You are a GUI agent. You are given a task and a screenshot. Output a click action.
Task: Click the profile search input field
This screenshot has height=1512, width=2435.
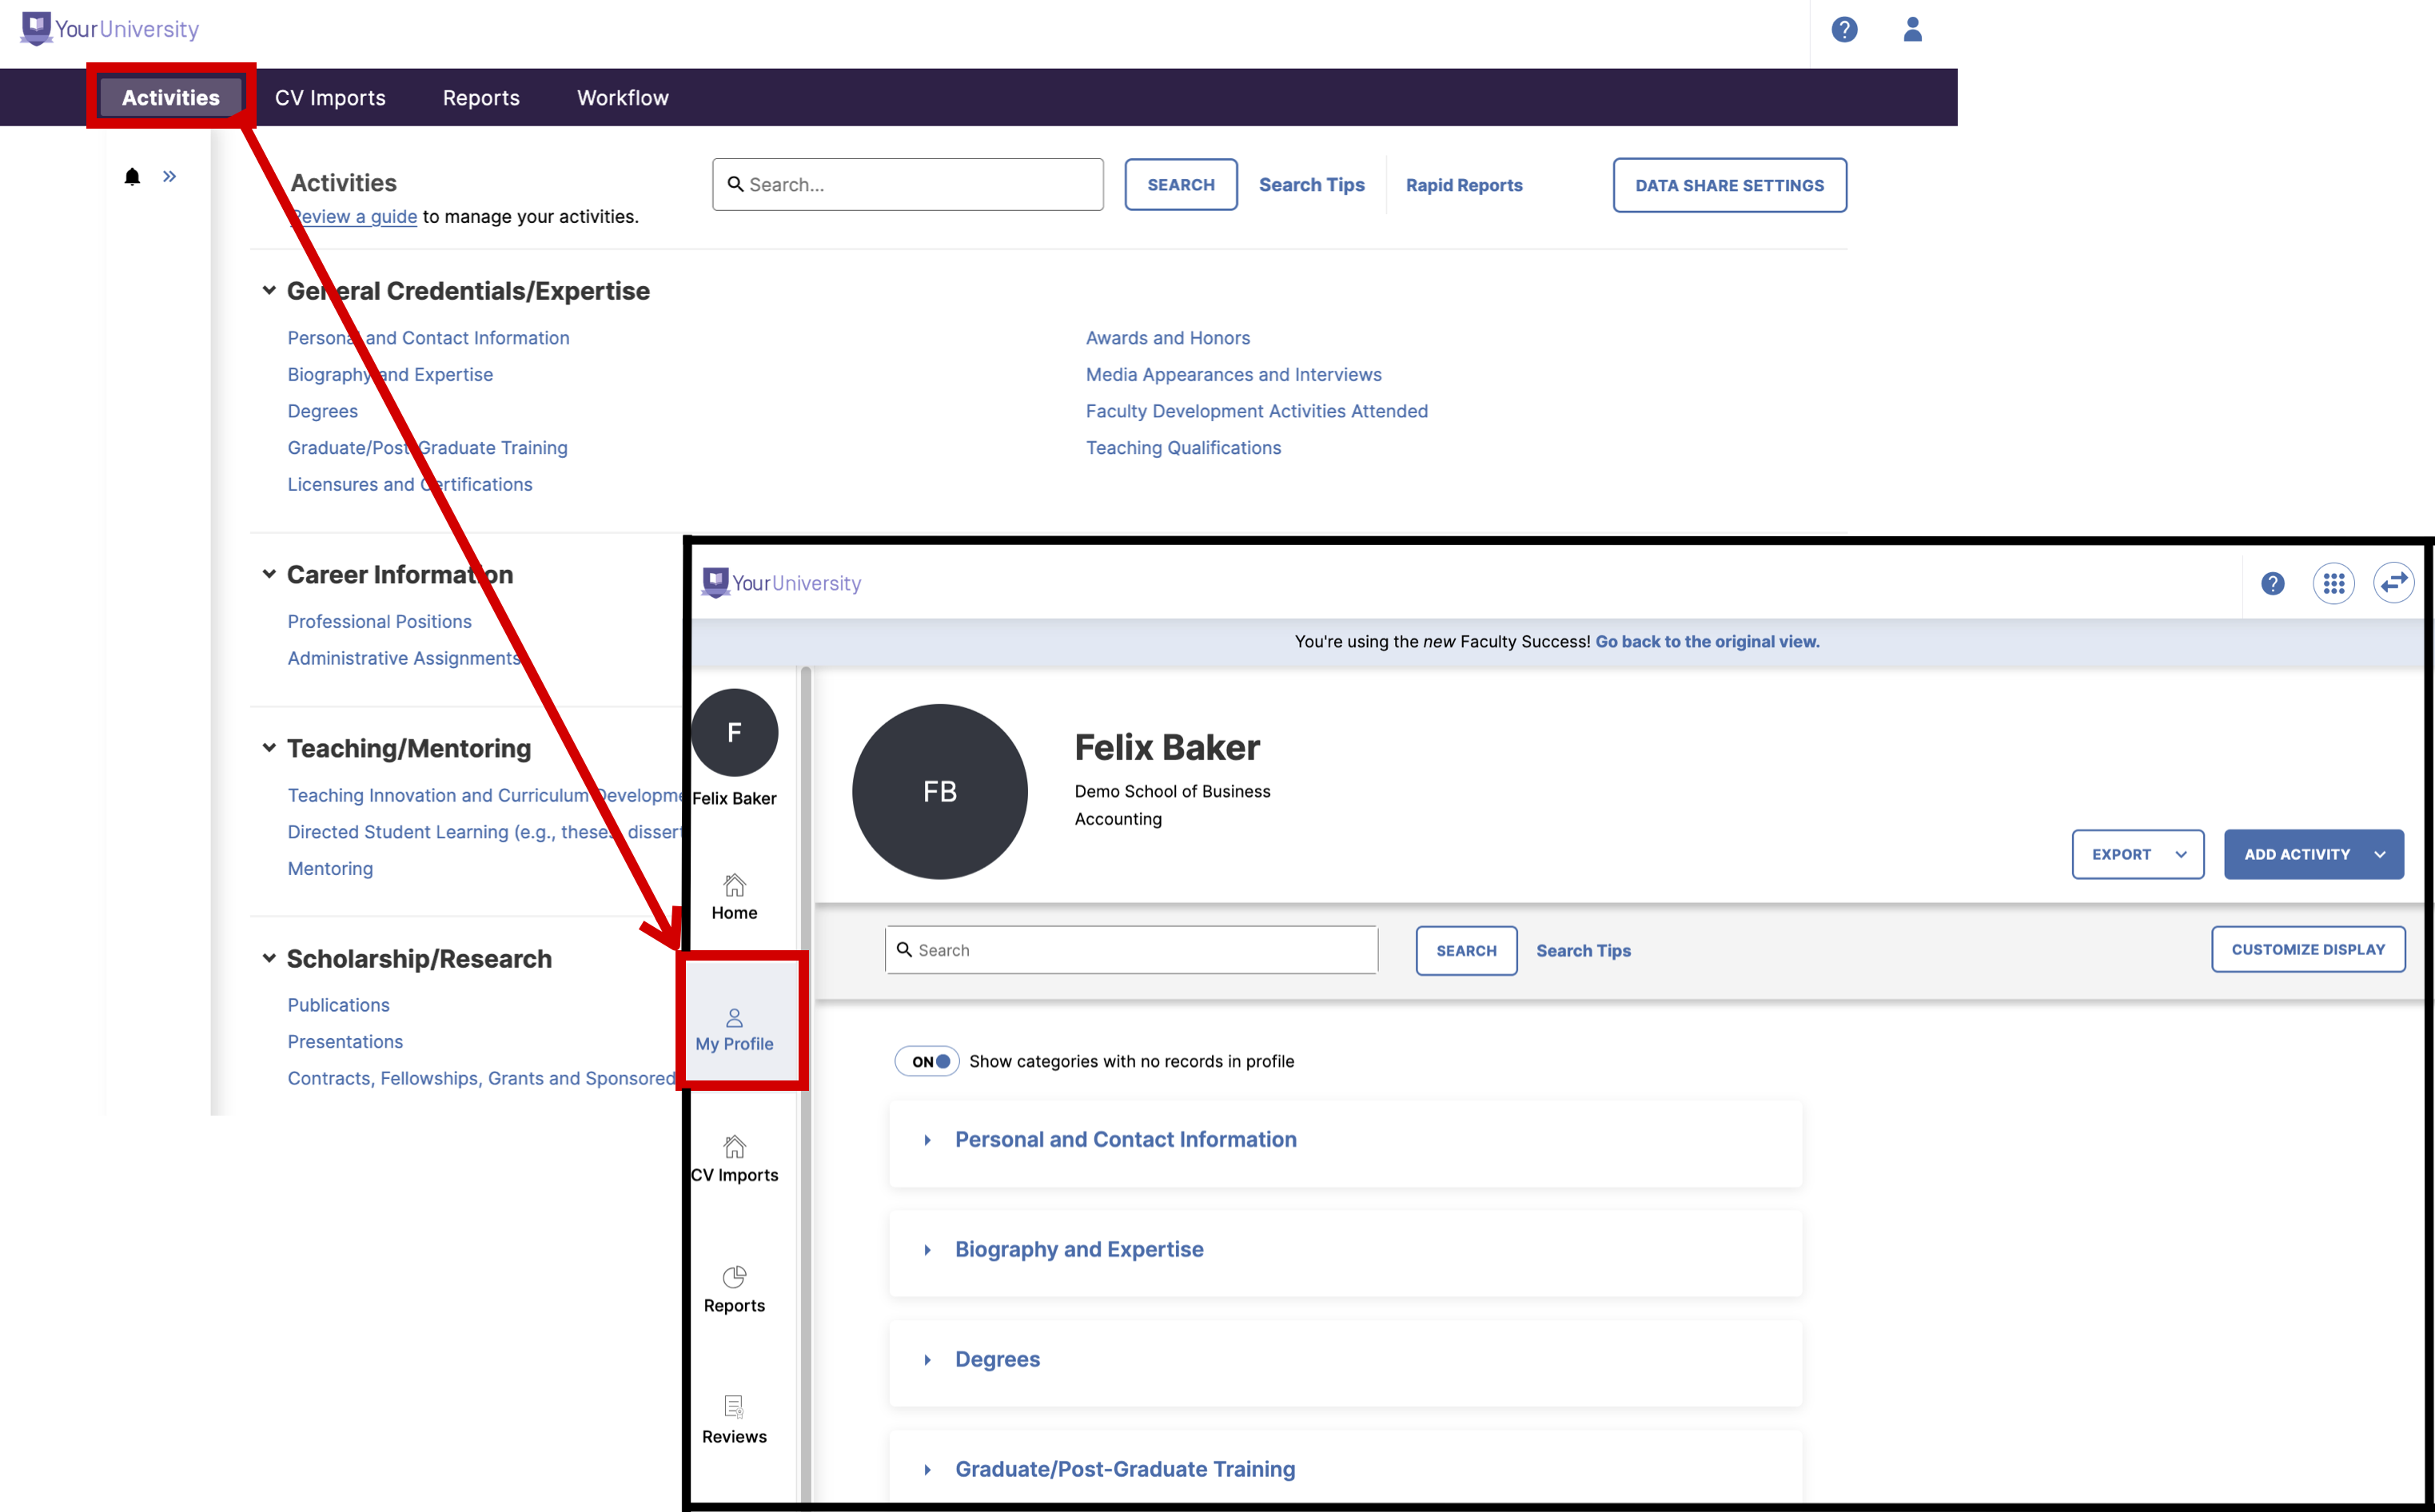tap(1131, 950)
